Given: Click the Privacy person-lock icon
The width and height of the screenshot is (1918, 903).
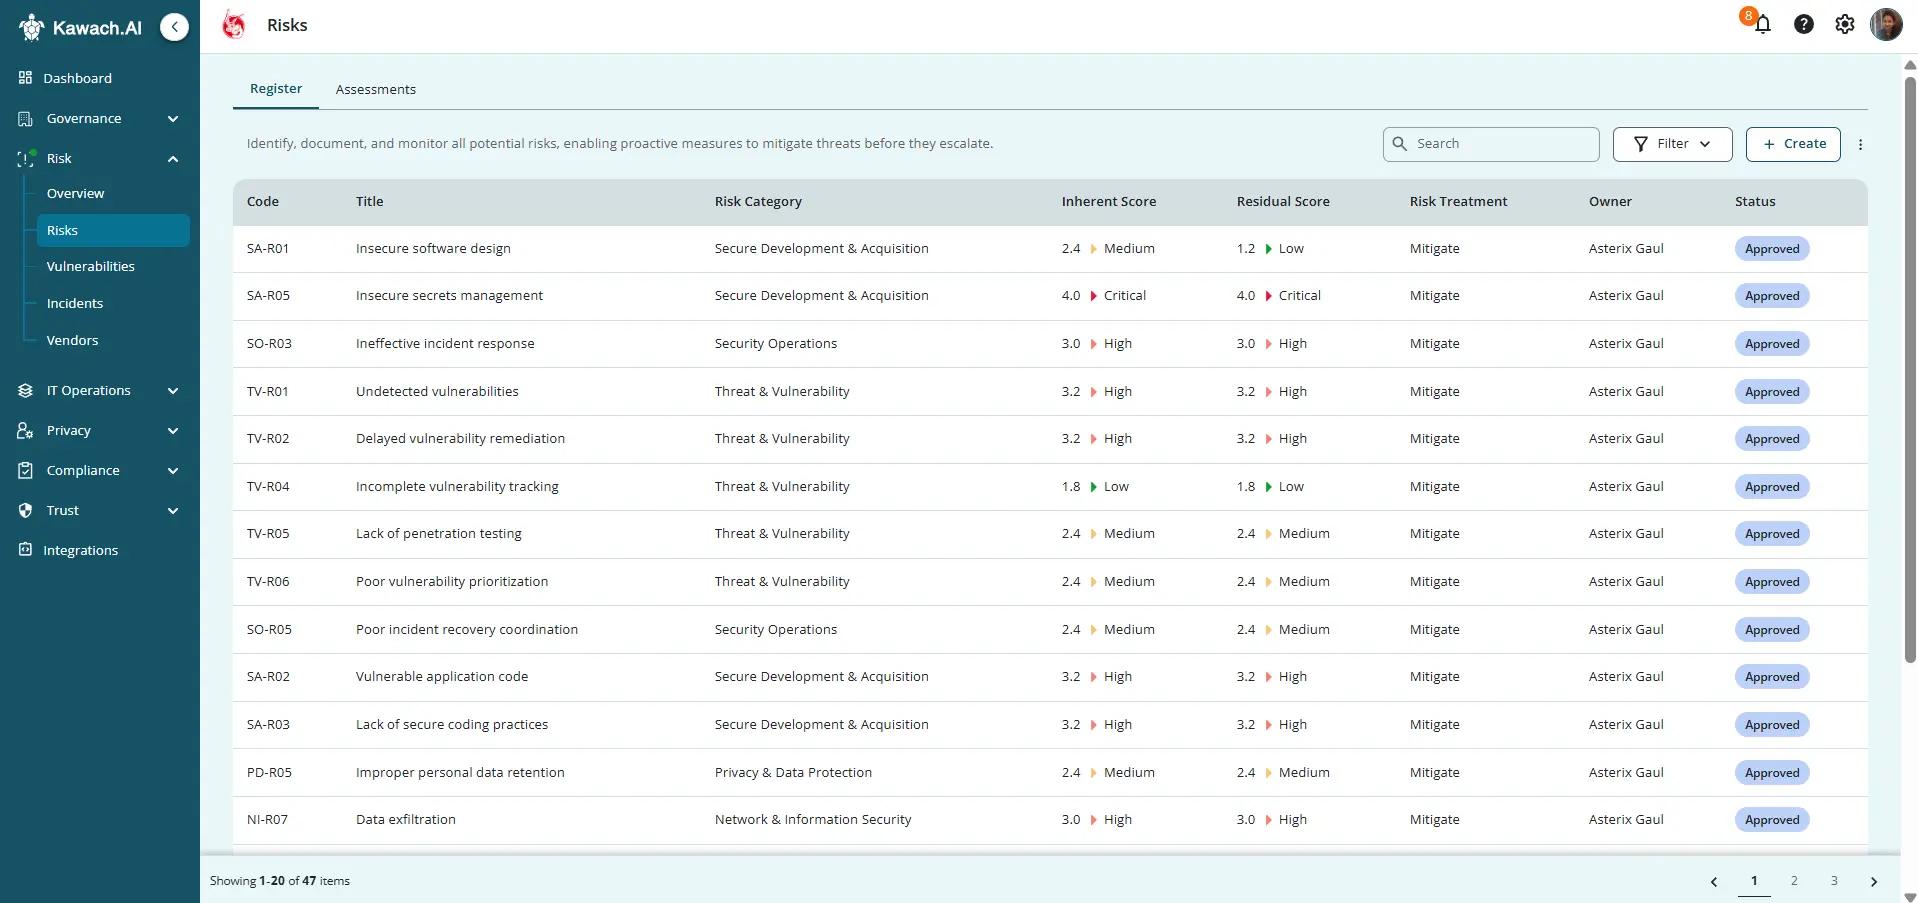Looking at the screenshot, I should (x=25, y=430).
